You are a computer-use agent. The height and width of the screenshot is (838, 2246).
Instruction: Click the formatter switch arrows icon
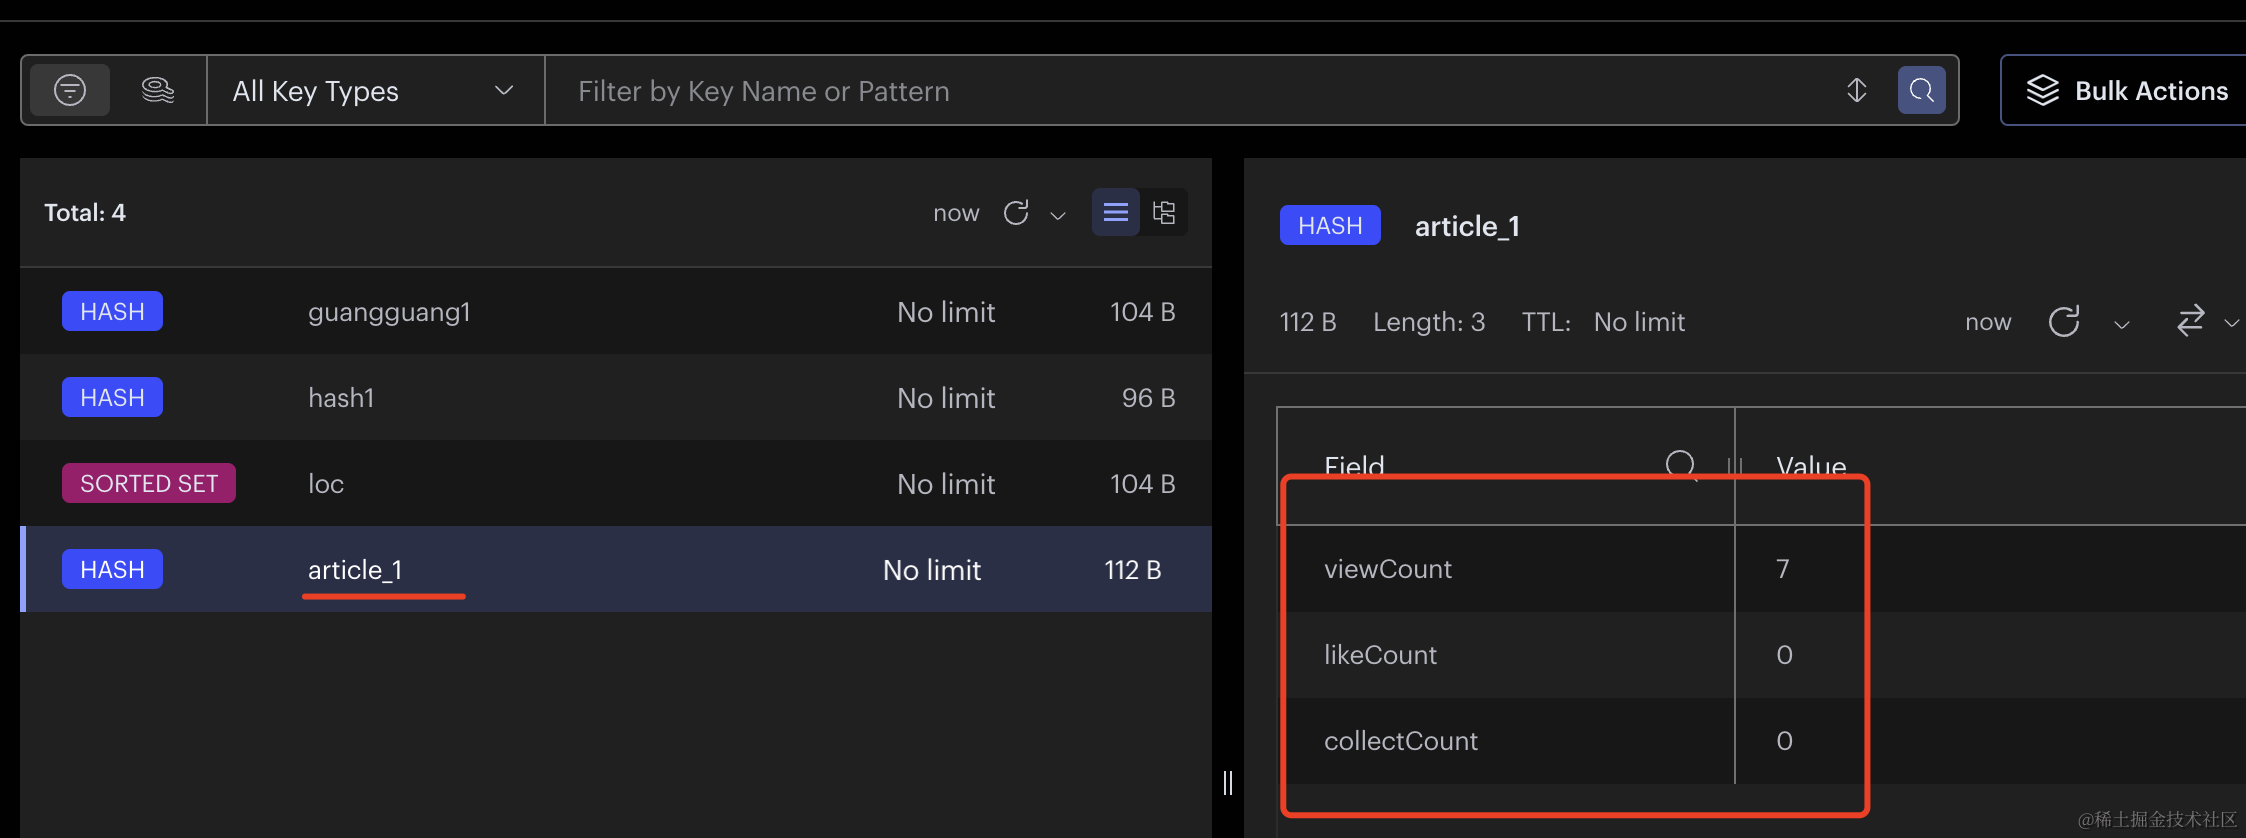click(x=2190, y=322)
